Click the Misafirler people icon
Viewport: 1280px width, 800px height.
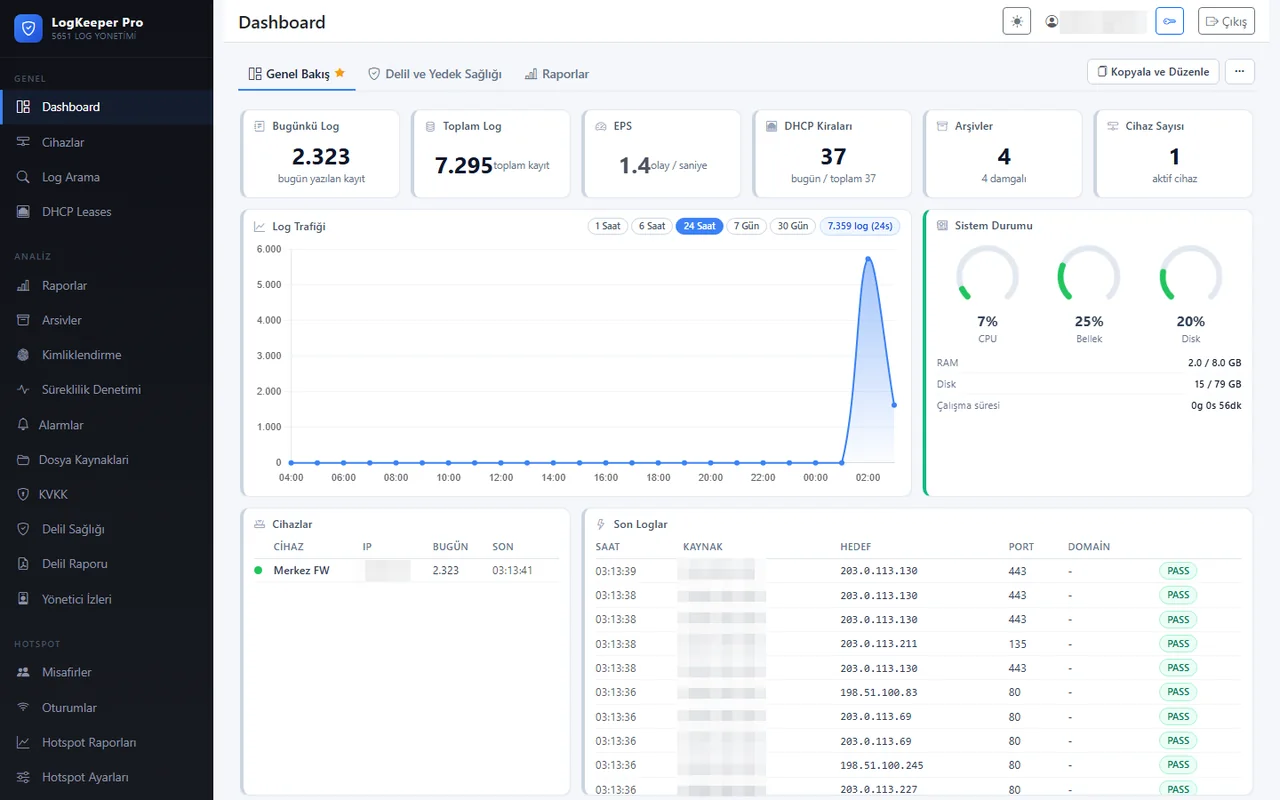point(23,673)
